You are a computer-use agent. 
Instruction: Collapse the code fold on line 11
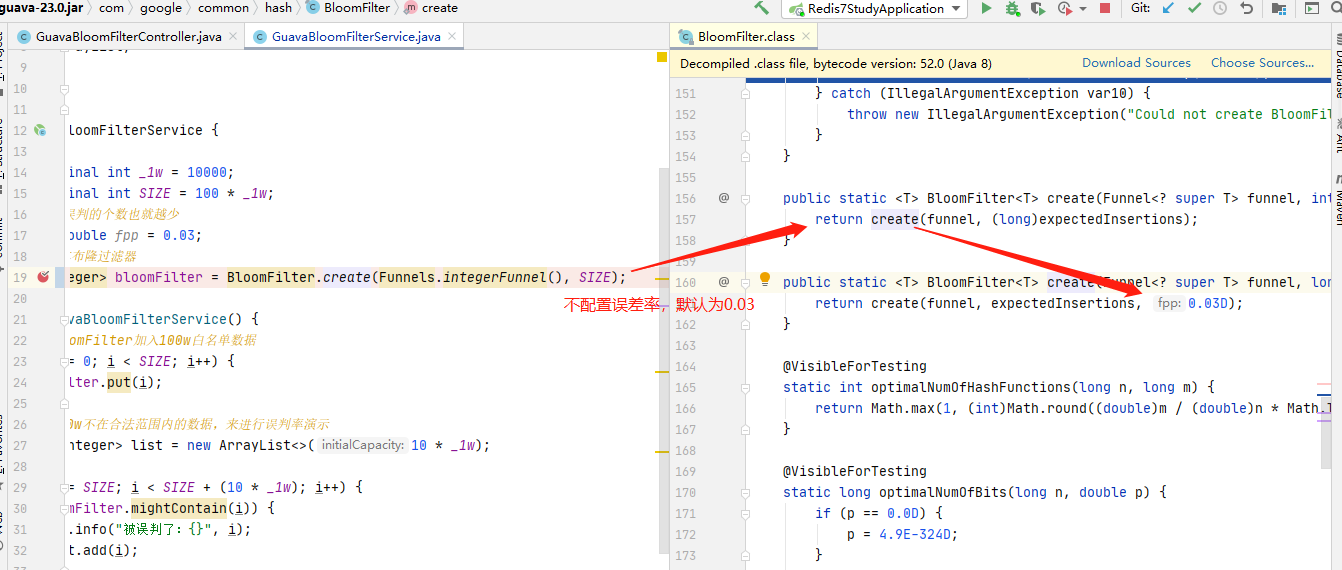click(64, 109)
